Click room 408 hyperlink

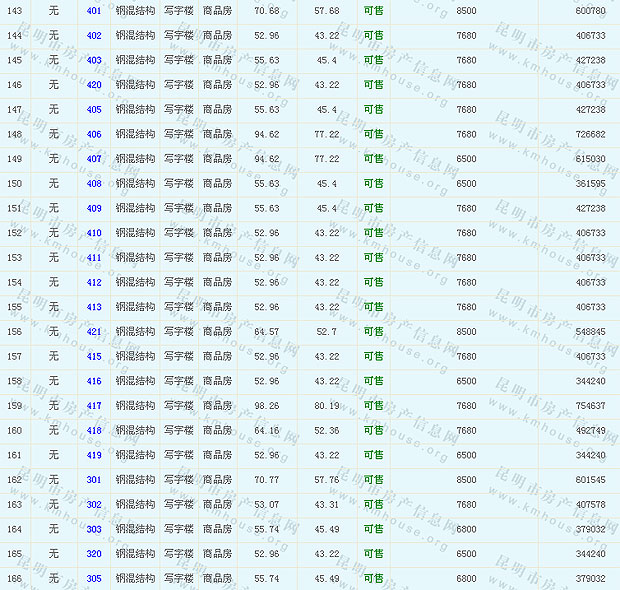pos(94,184)
